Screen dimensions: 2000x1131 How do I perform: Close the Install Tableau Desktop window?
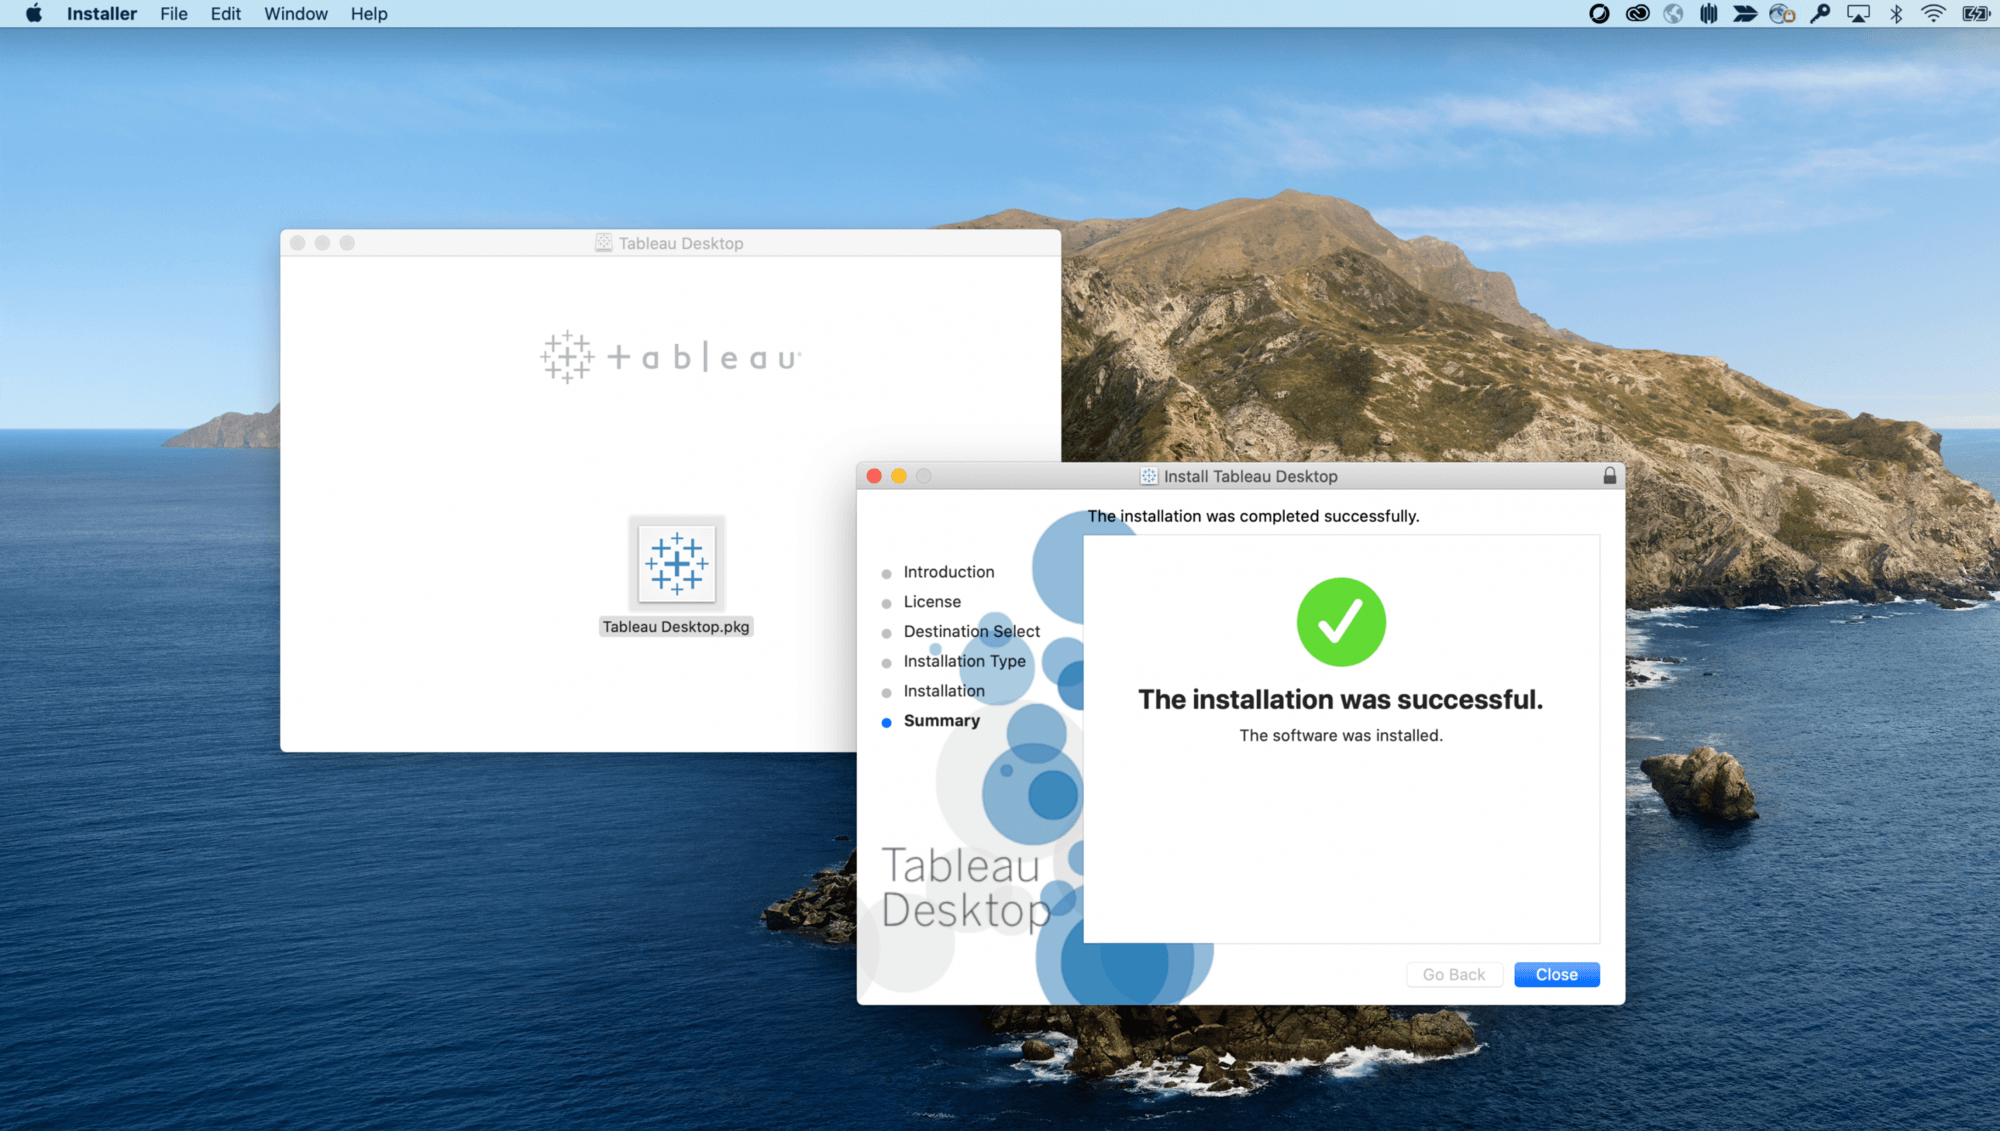874,476
